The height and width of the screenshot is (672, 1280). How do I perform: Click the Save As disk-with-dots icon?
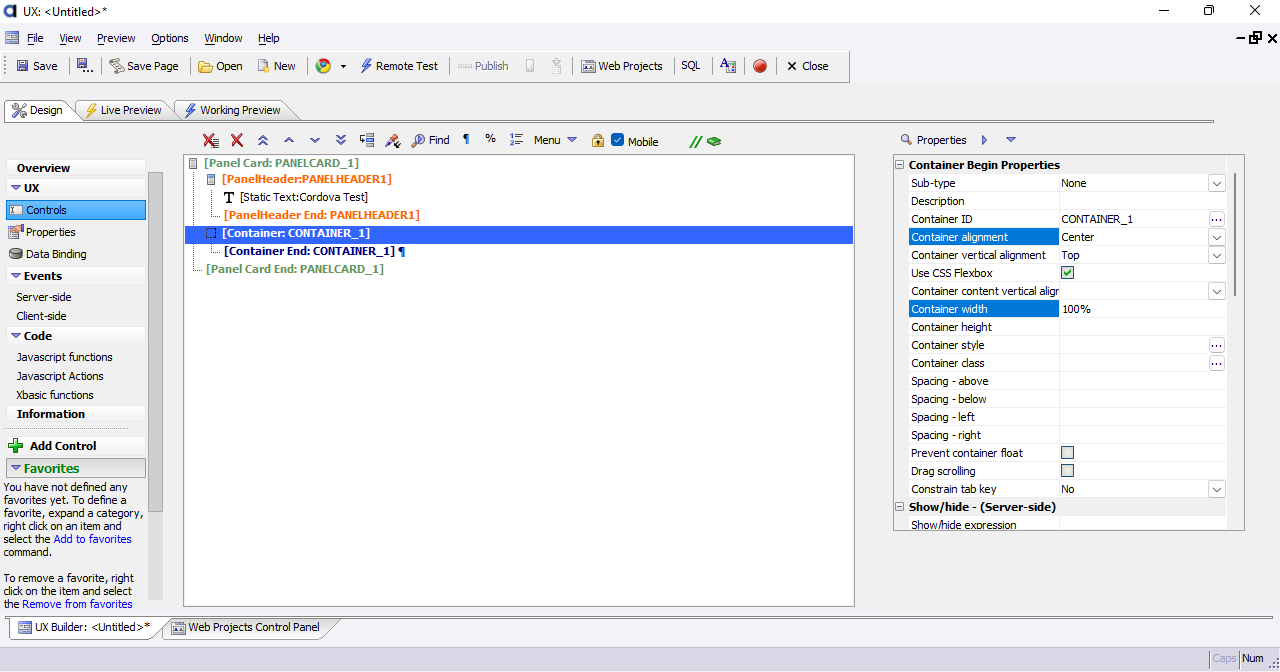click(x=85, y=66)
